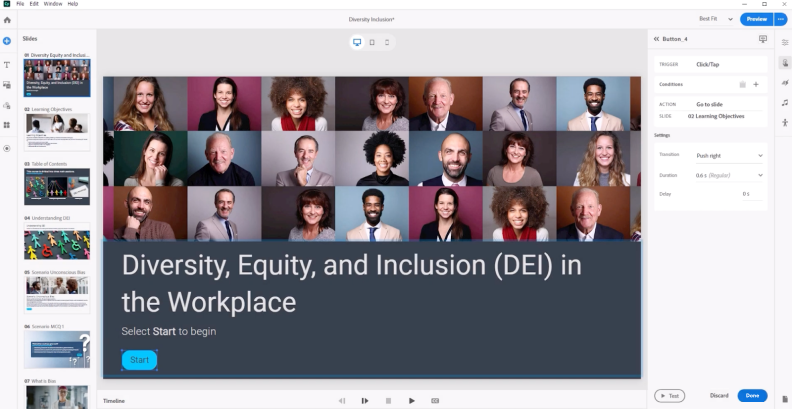Image resolution: width=792 pixels, height=409 pixels.
Task: Click the blue Done button
Action: [x=752, y=396]
